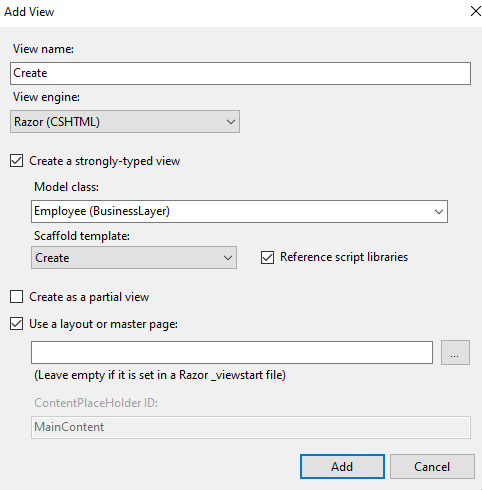482x490 pixels.
Task: Close the Add View dialog
Action: click(x=475, y=11)
